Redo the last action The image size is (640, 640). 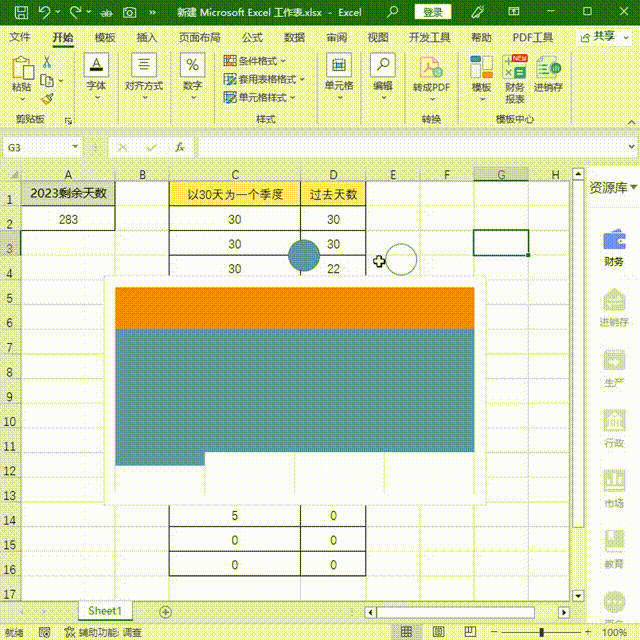coord(76,12)
